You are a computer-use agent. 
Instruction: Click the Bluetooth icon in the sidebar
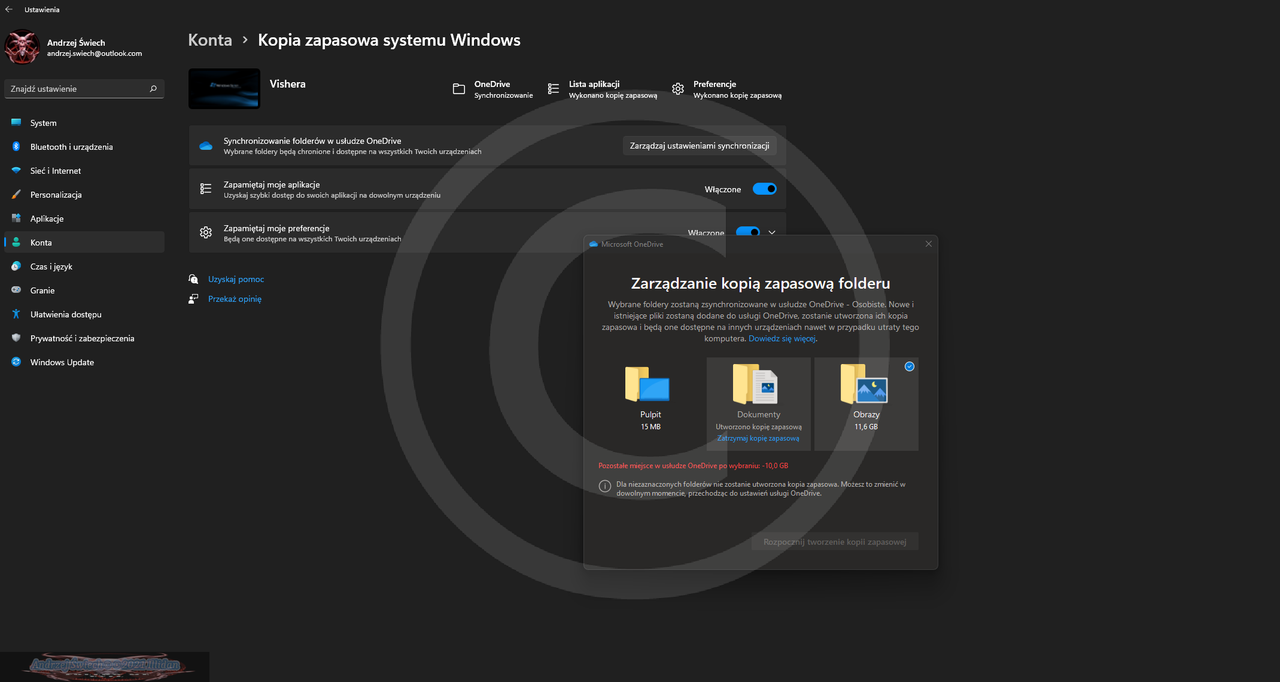(16, 147)
